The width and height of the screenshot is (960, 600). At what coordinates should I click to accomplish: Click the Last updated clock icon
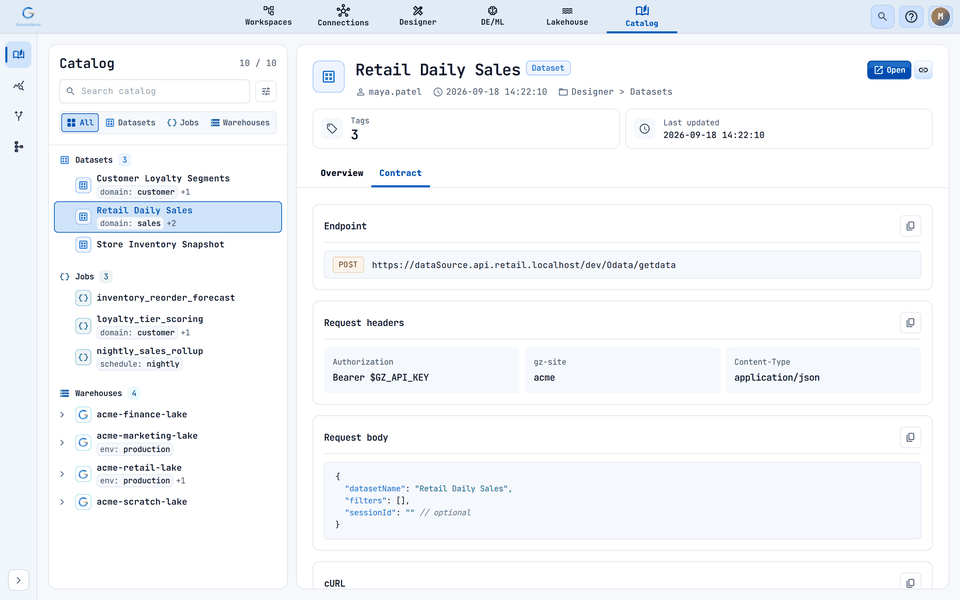(644, 129)
